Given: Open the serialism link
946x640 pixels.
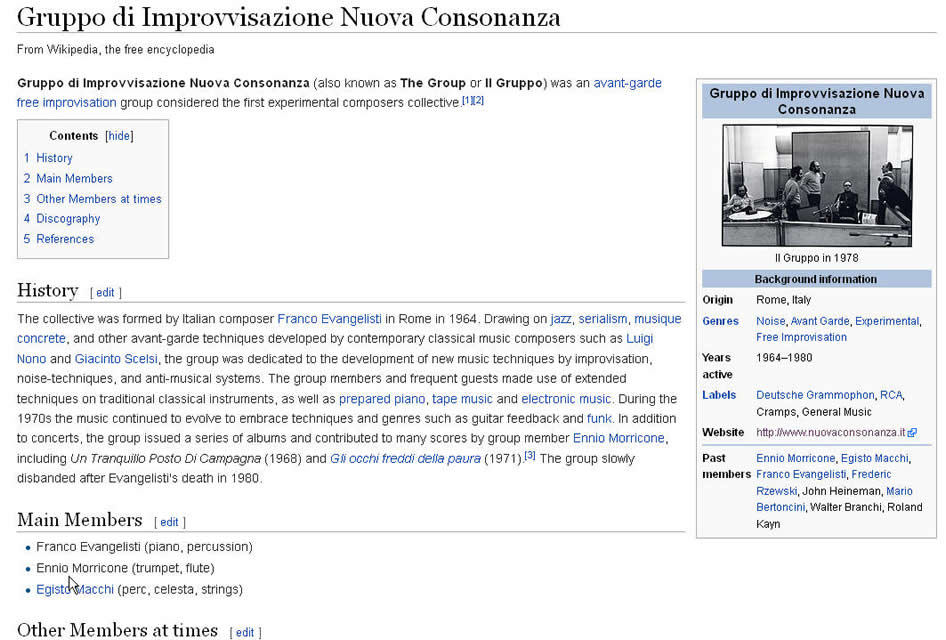Looking at the screenshot, I should click(603, 318).
